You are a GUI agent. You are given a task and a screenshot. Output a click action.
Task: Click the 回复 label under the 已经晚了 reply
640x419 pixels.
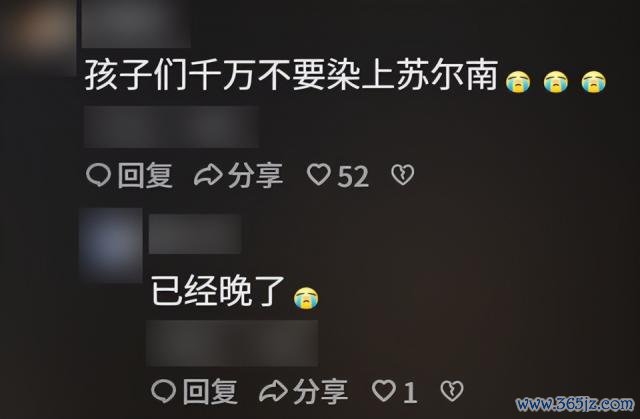coord(210,391)
